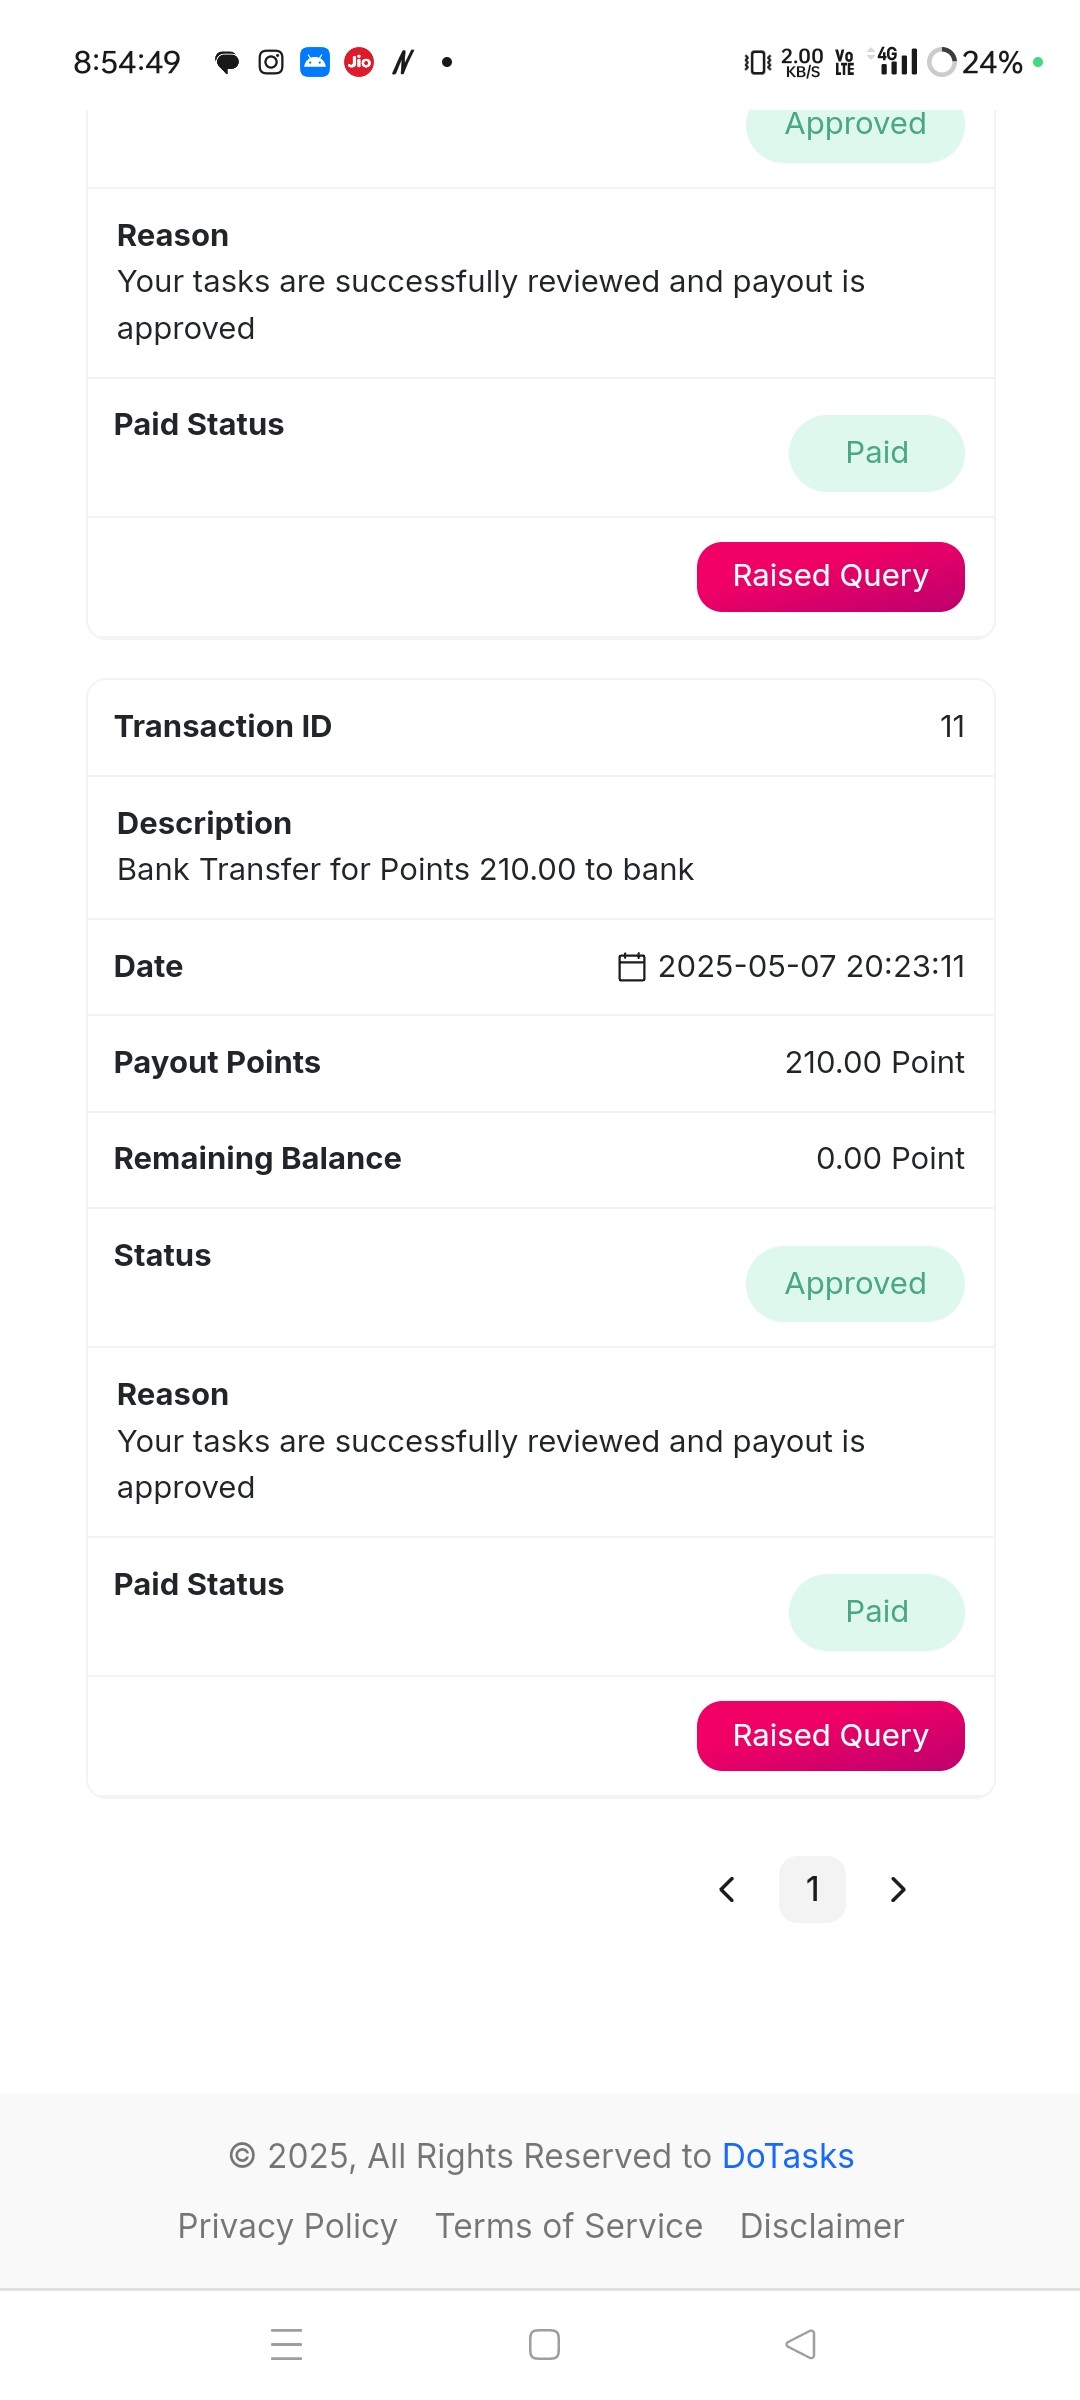
Task: Go to next page with right chevron
Action: (898, 1889)
